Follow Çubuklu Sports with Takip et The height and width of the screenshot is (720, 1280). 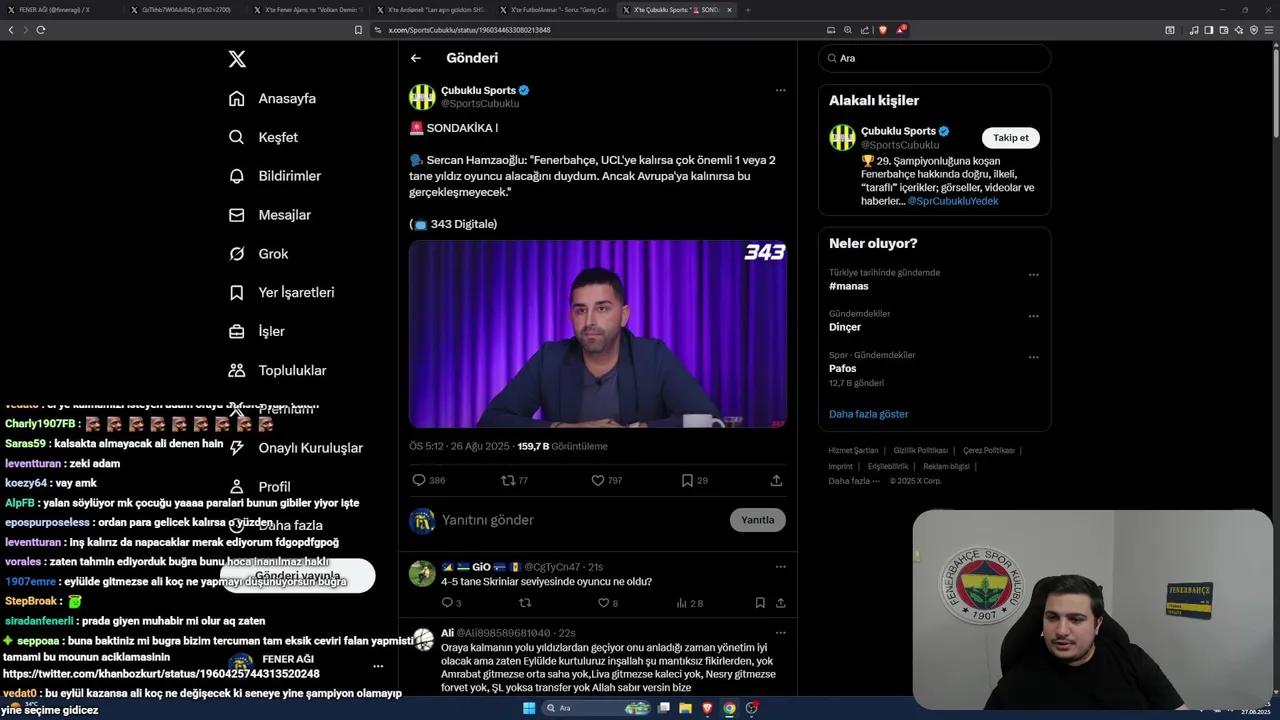point(1011,138)
